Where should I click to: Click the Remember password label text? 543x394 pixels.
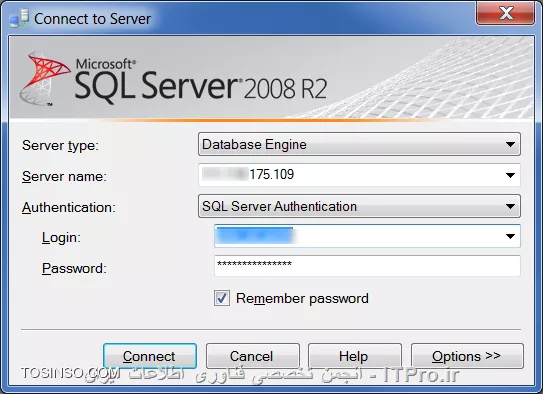302,298
